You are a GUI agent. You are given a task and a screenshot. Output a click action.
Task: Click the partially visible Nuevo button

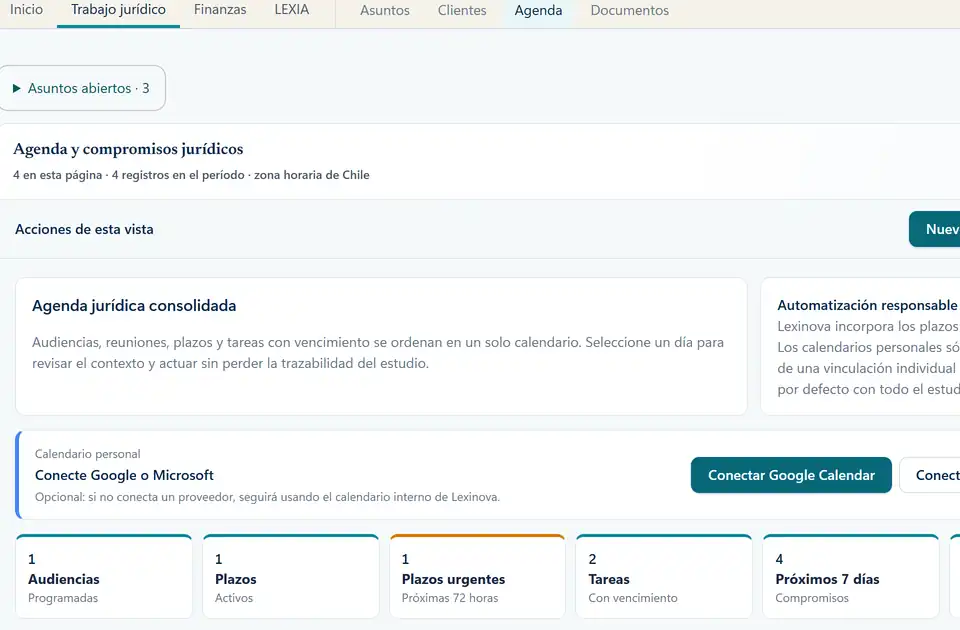click(x=935, y=229)
